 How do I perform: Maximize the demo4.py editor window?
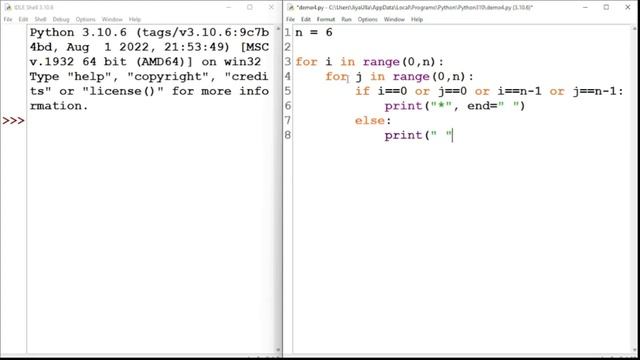click(607, 7)
